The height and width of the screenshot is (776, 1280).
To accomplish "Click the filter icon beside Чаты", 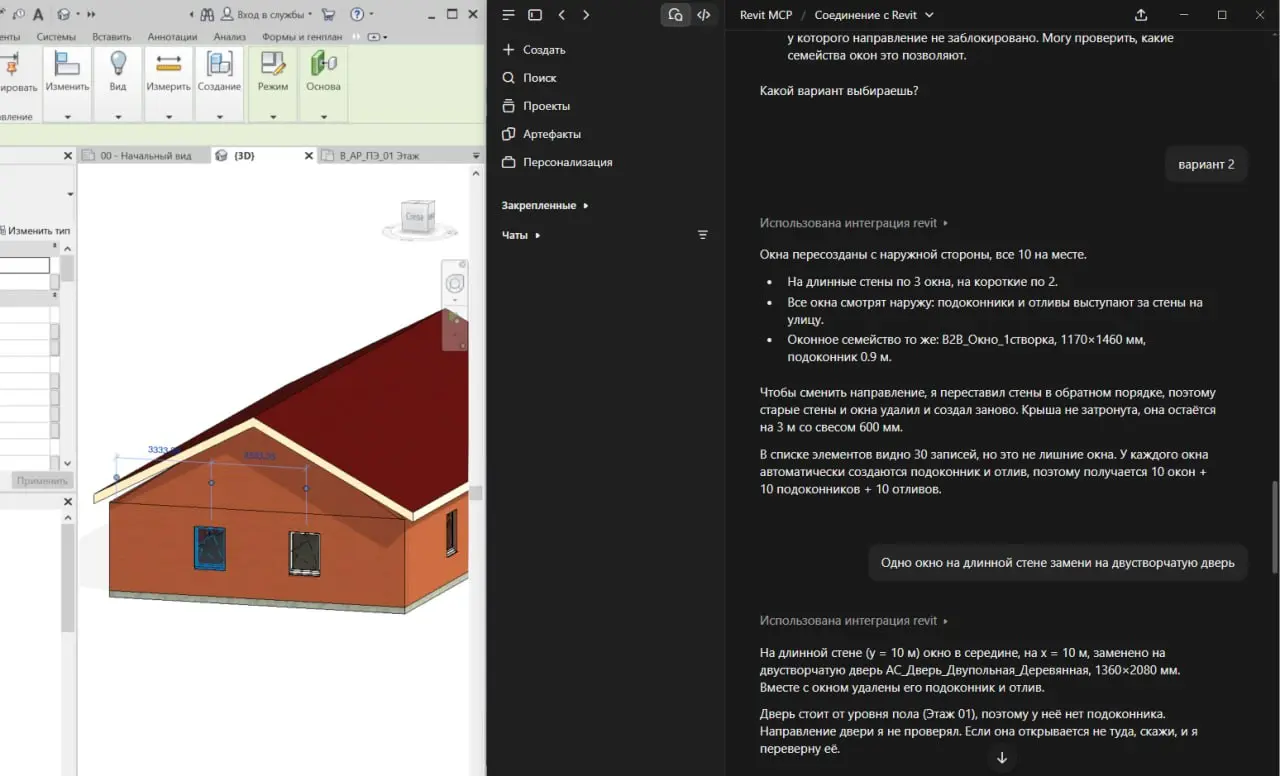I will point(703,235).
